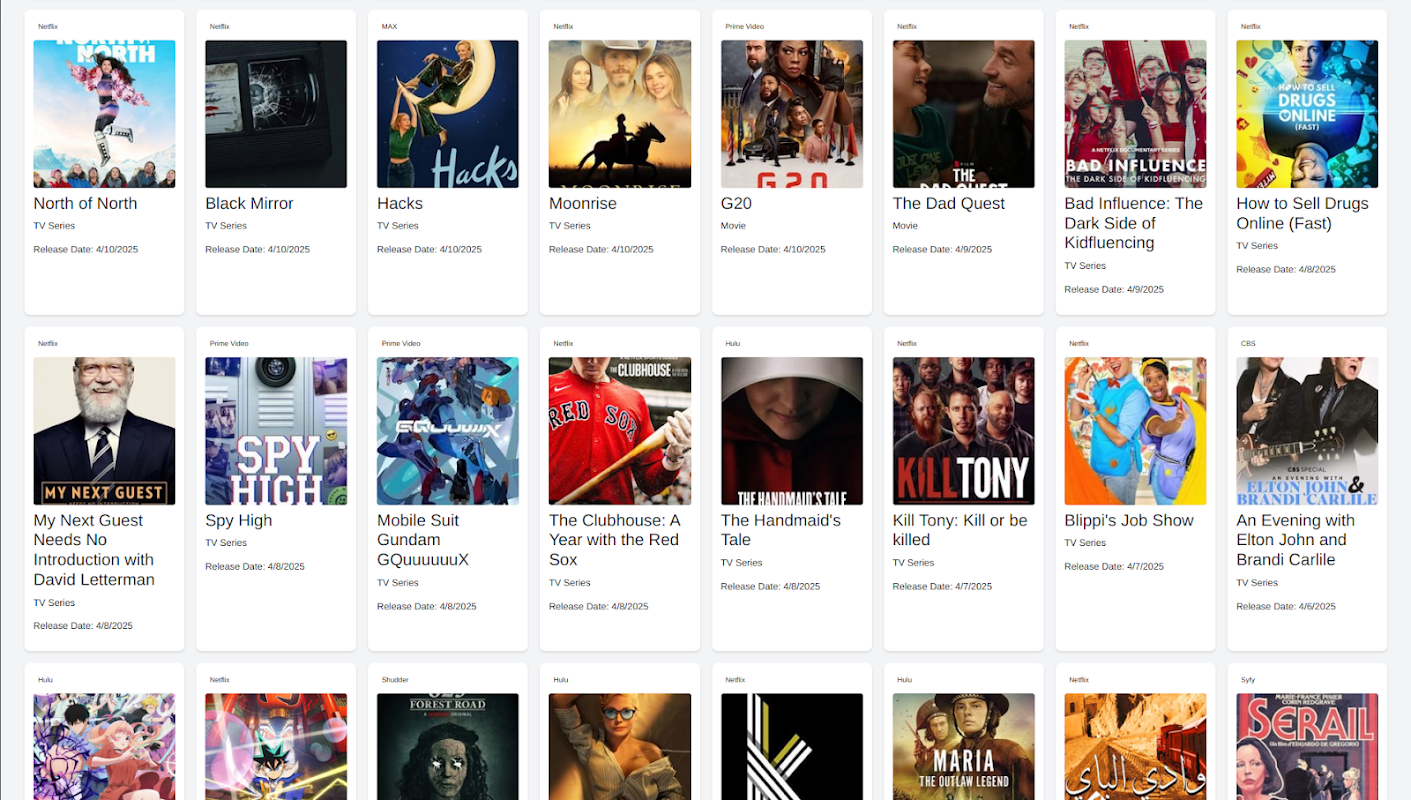Open the Moonrise poster artwork
The image size is (1411, 800).
pyautogui.click(x=620, y=114)
